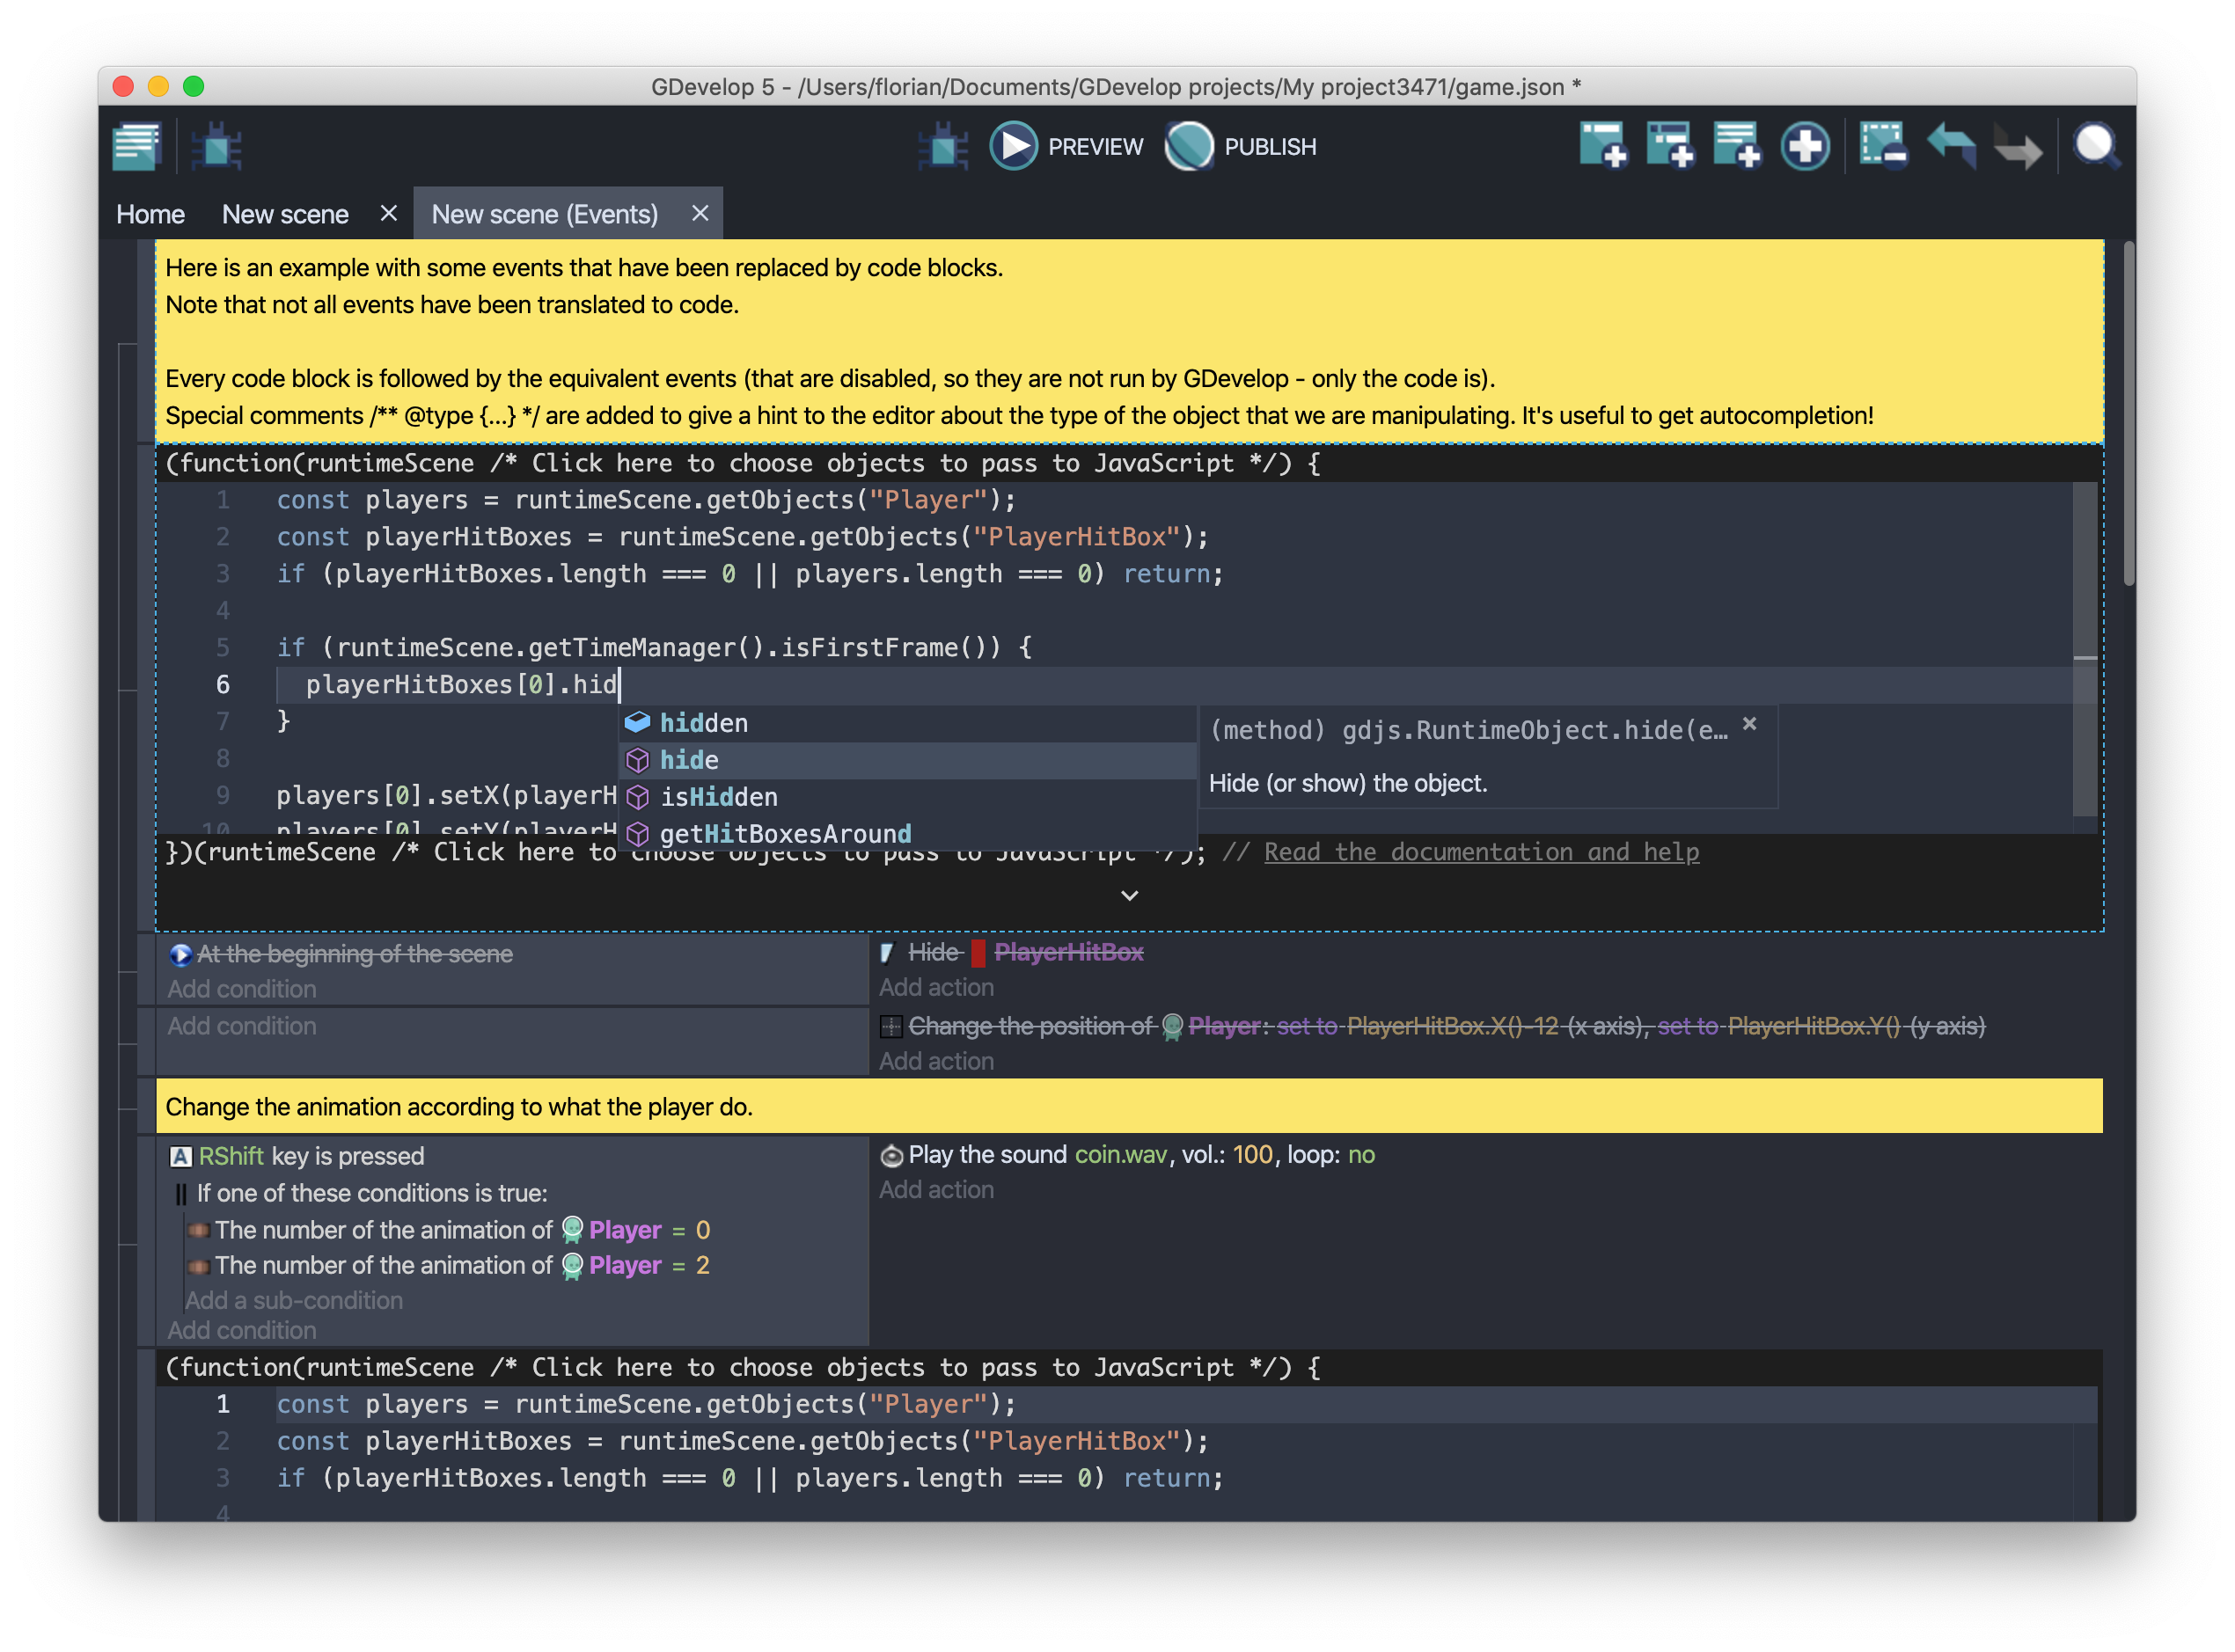Redo the last change
This screenshot has width=2235, height=1652.
pos(2017,147)
